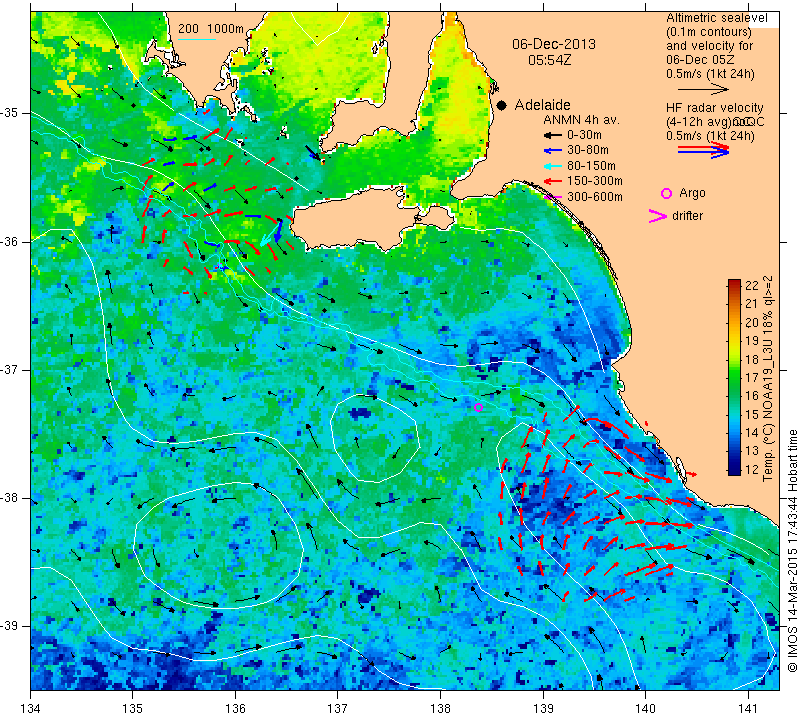
Task: Click the latitude axis label -35
Action: pos(11,113)
